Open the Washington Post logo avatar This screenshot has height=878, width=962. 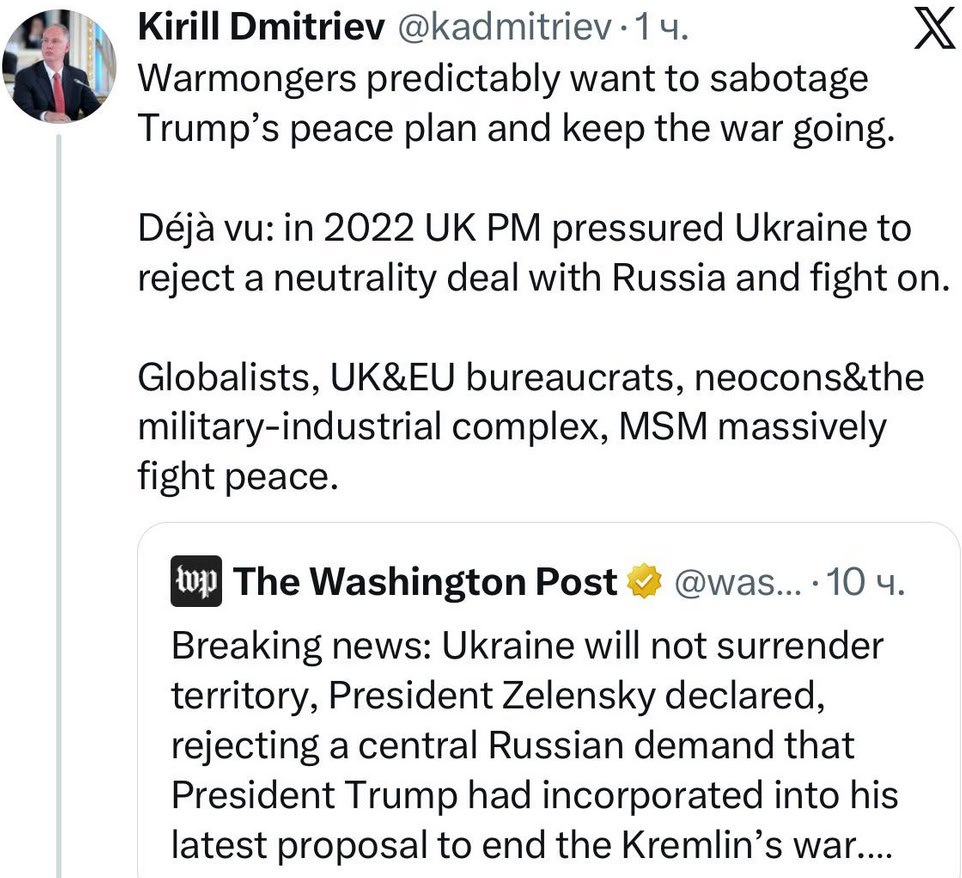[x=196, y=582]
